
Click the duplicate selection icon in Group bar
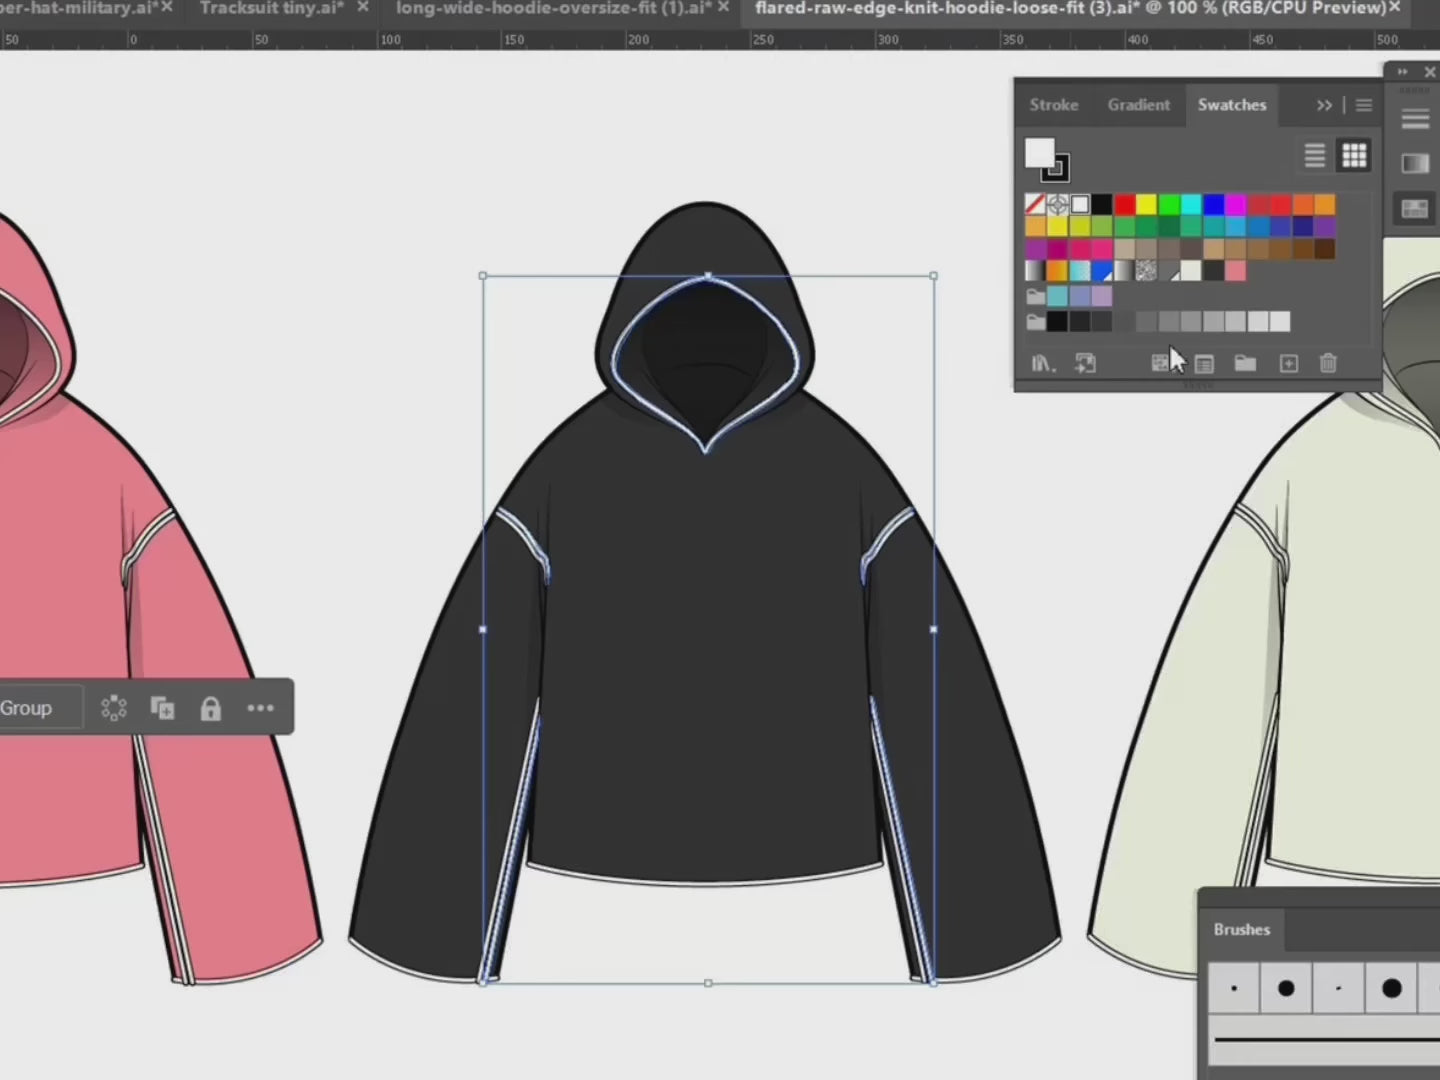click(162, 708)
